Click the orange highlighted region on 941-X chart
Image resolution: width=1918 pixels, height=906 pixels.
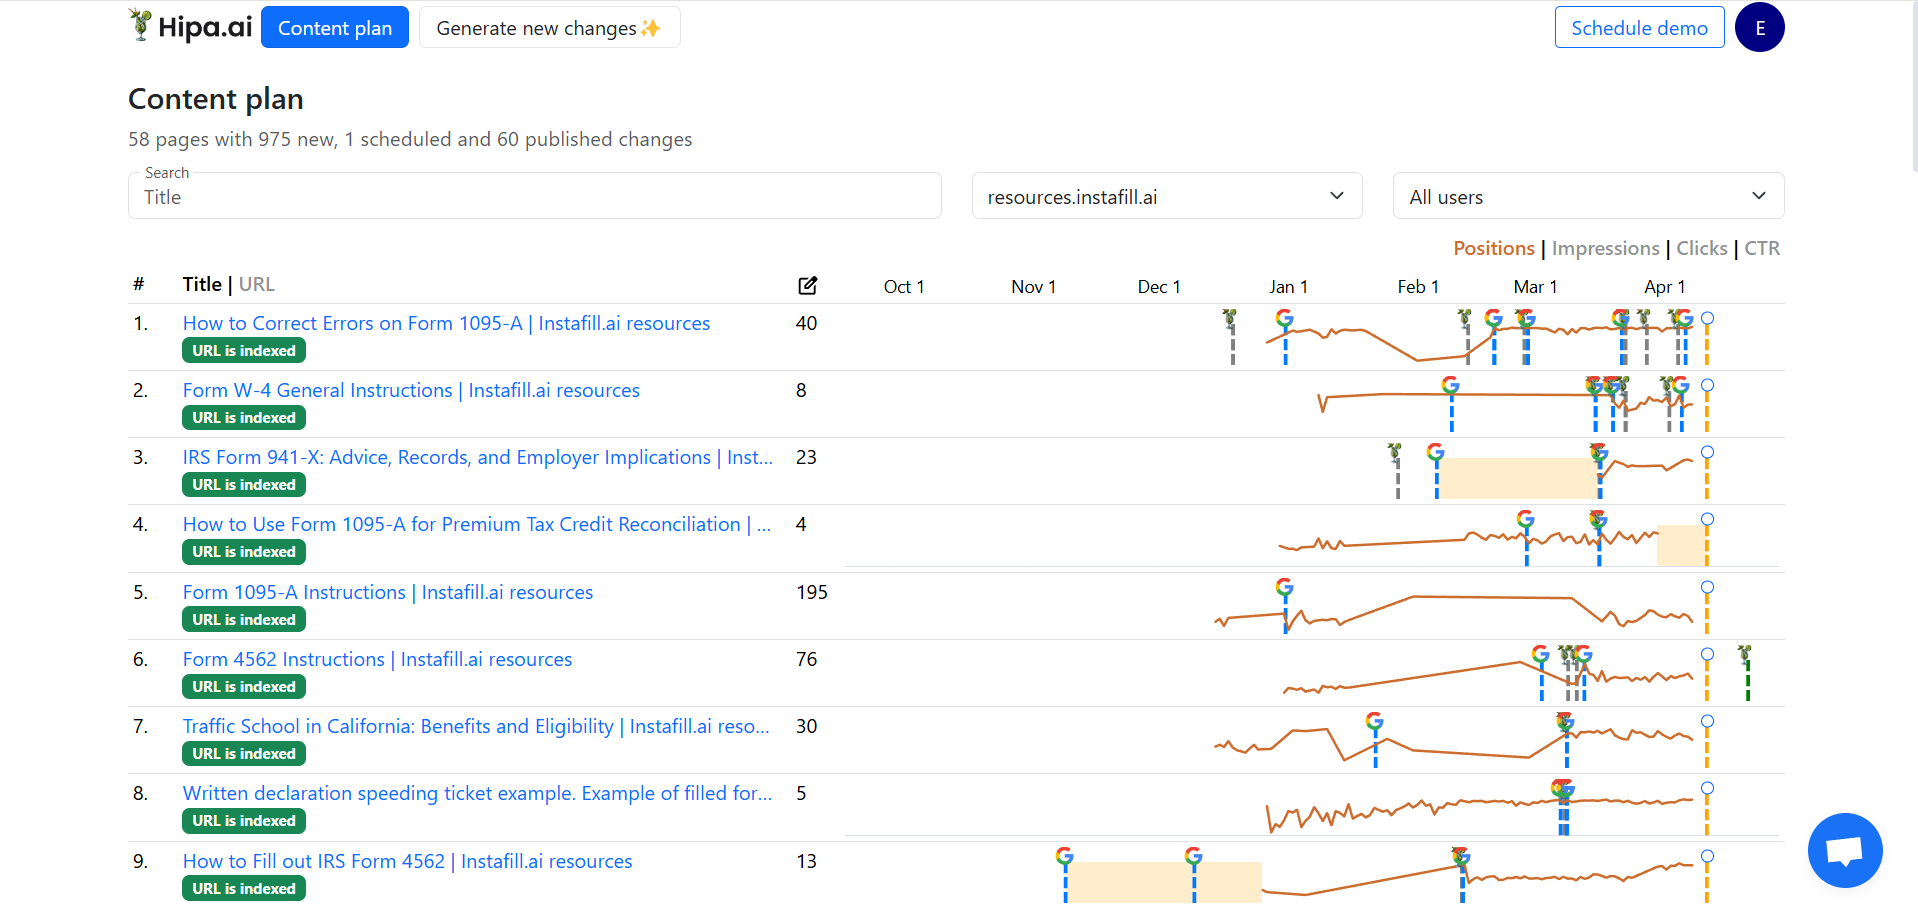point(1517,478)
